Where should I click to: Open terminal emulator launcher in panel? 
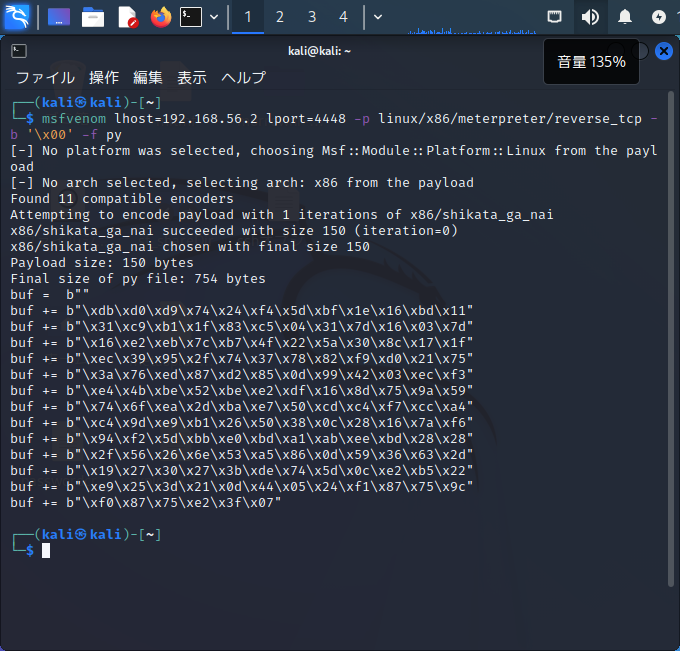[x=191, y=17]
